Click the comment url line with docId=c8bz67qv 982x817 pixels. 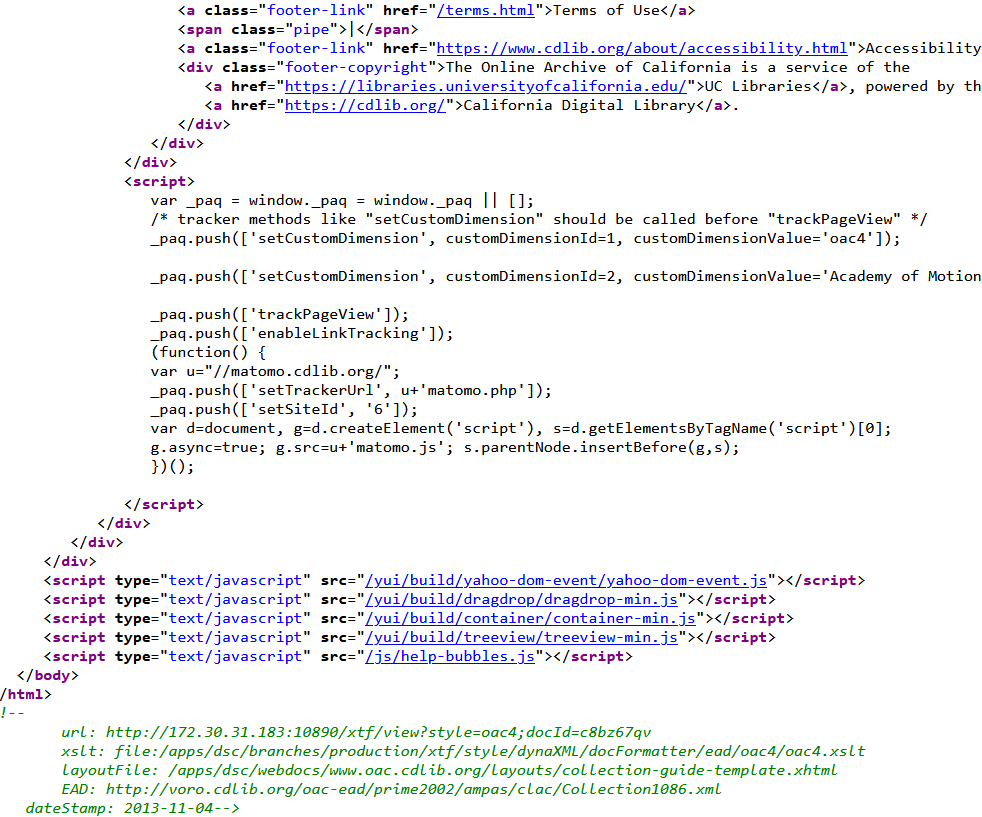(x=356, y=732)
